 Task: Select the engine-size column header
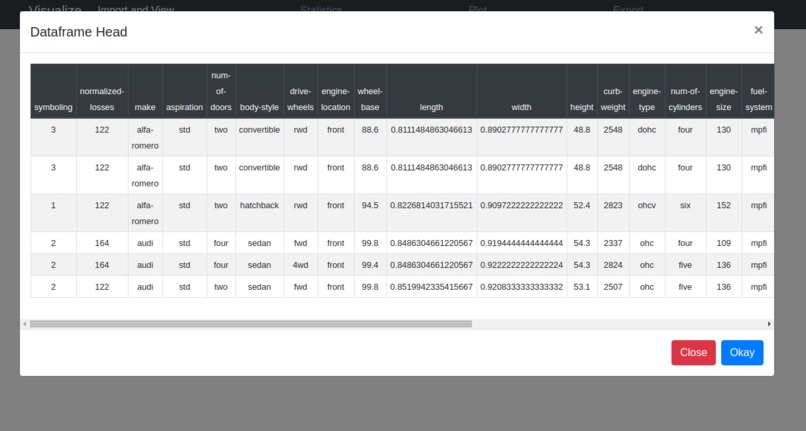pyautogui.click(x=724, y=92)
